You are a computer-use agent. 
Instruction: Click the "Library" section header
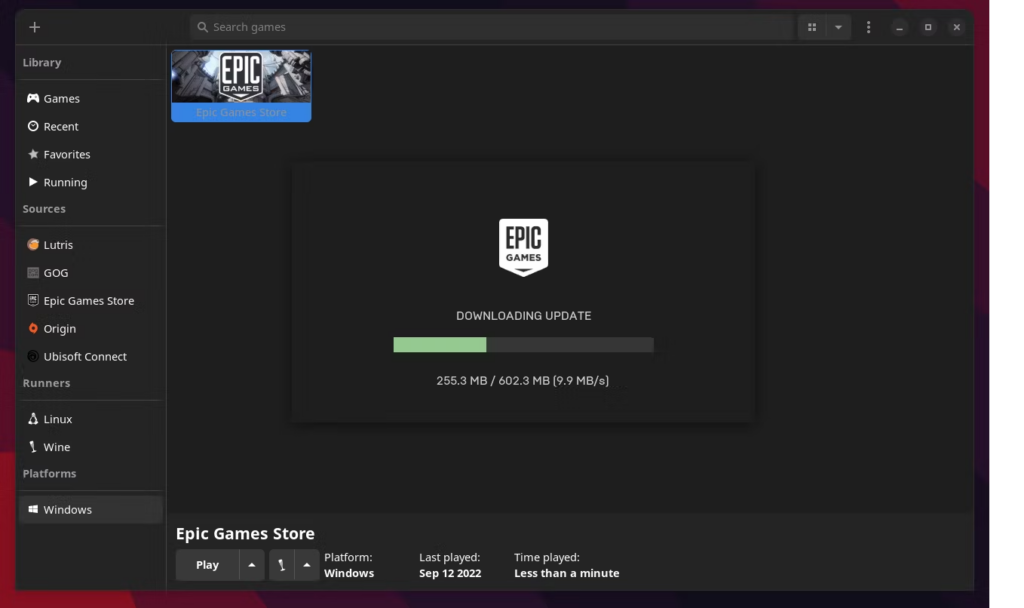tap(42, 63)
